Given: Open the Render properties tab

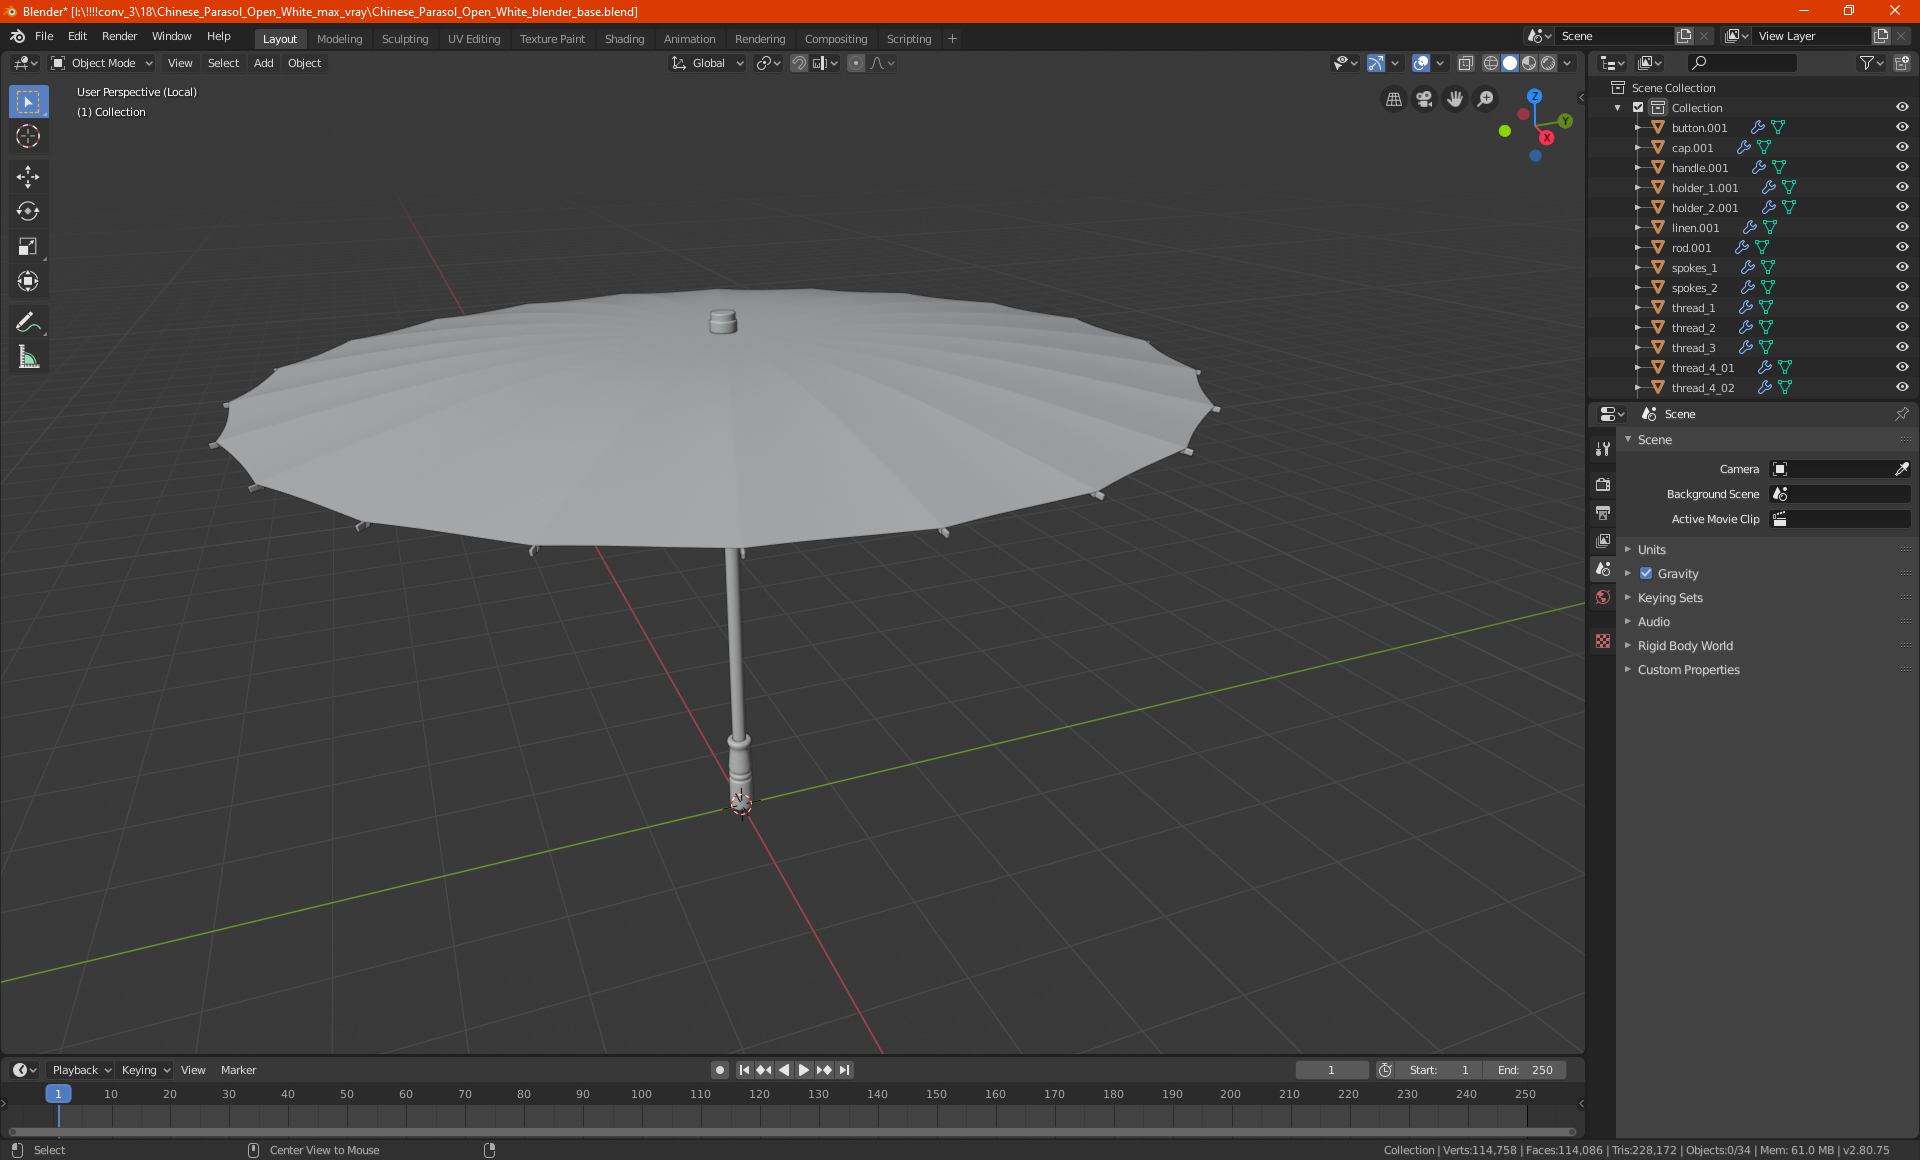Looking at the screenshot, I should pos(1603,485).
